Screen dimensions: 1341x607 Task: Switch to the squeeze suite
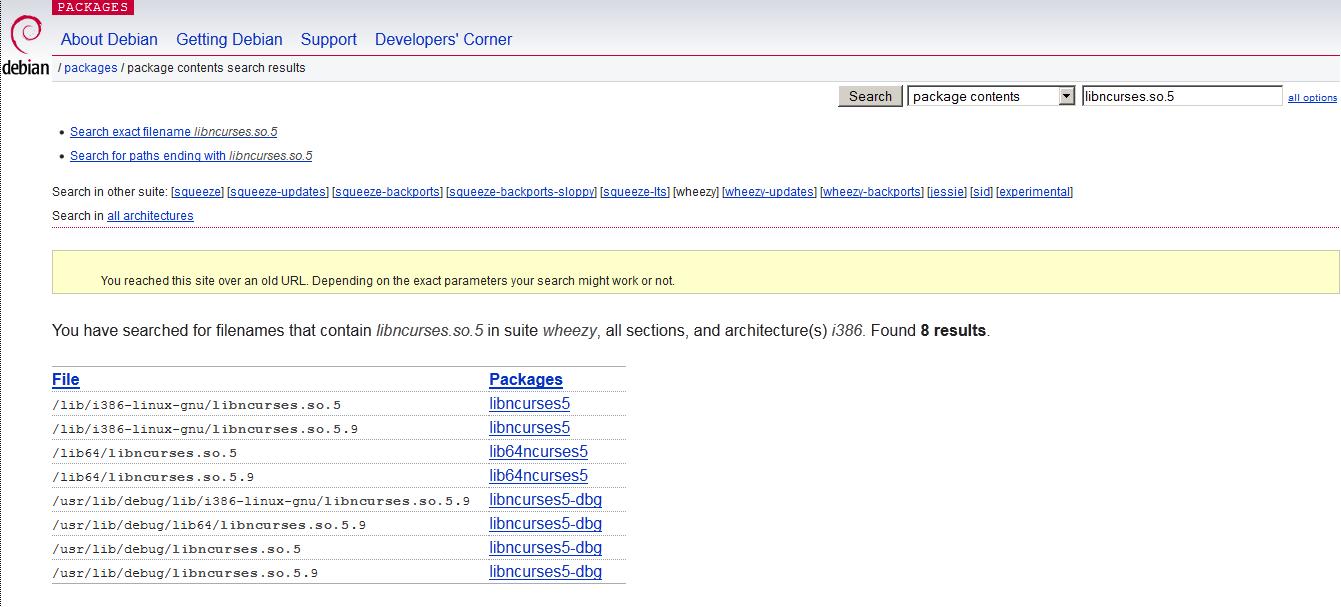197,192
